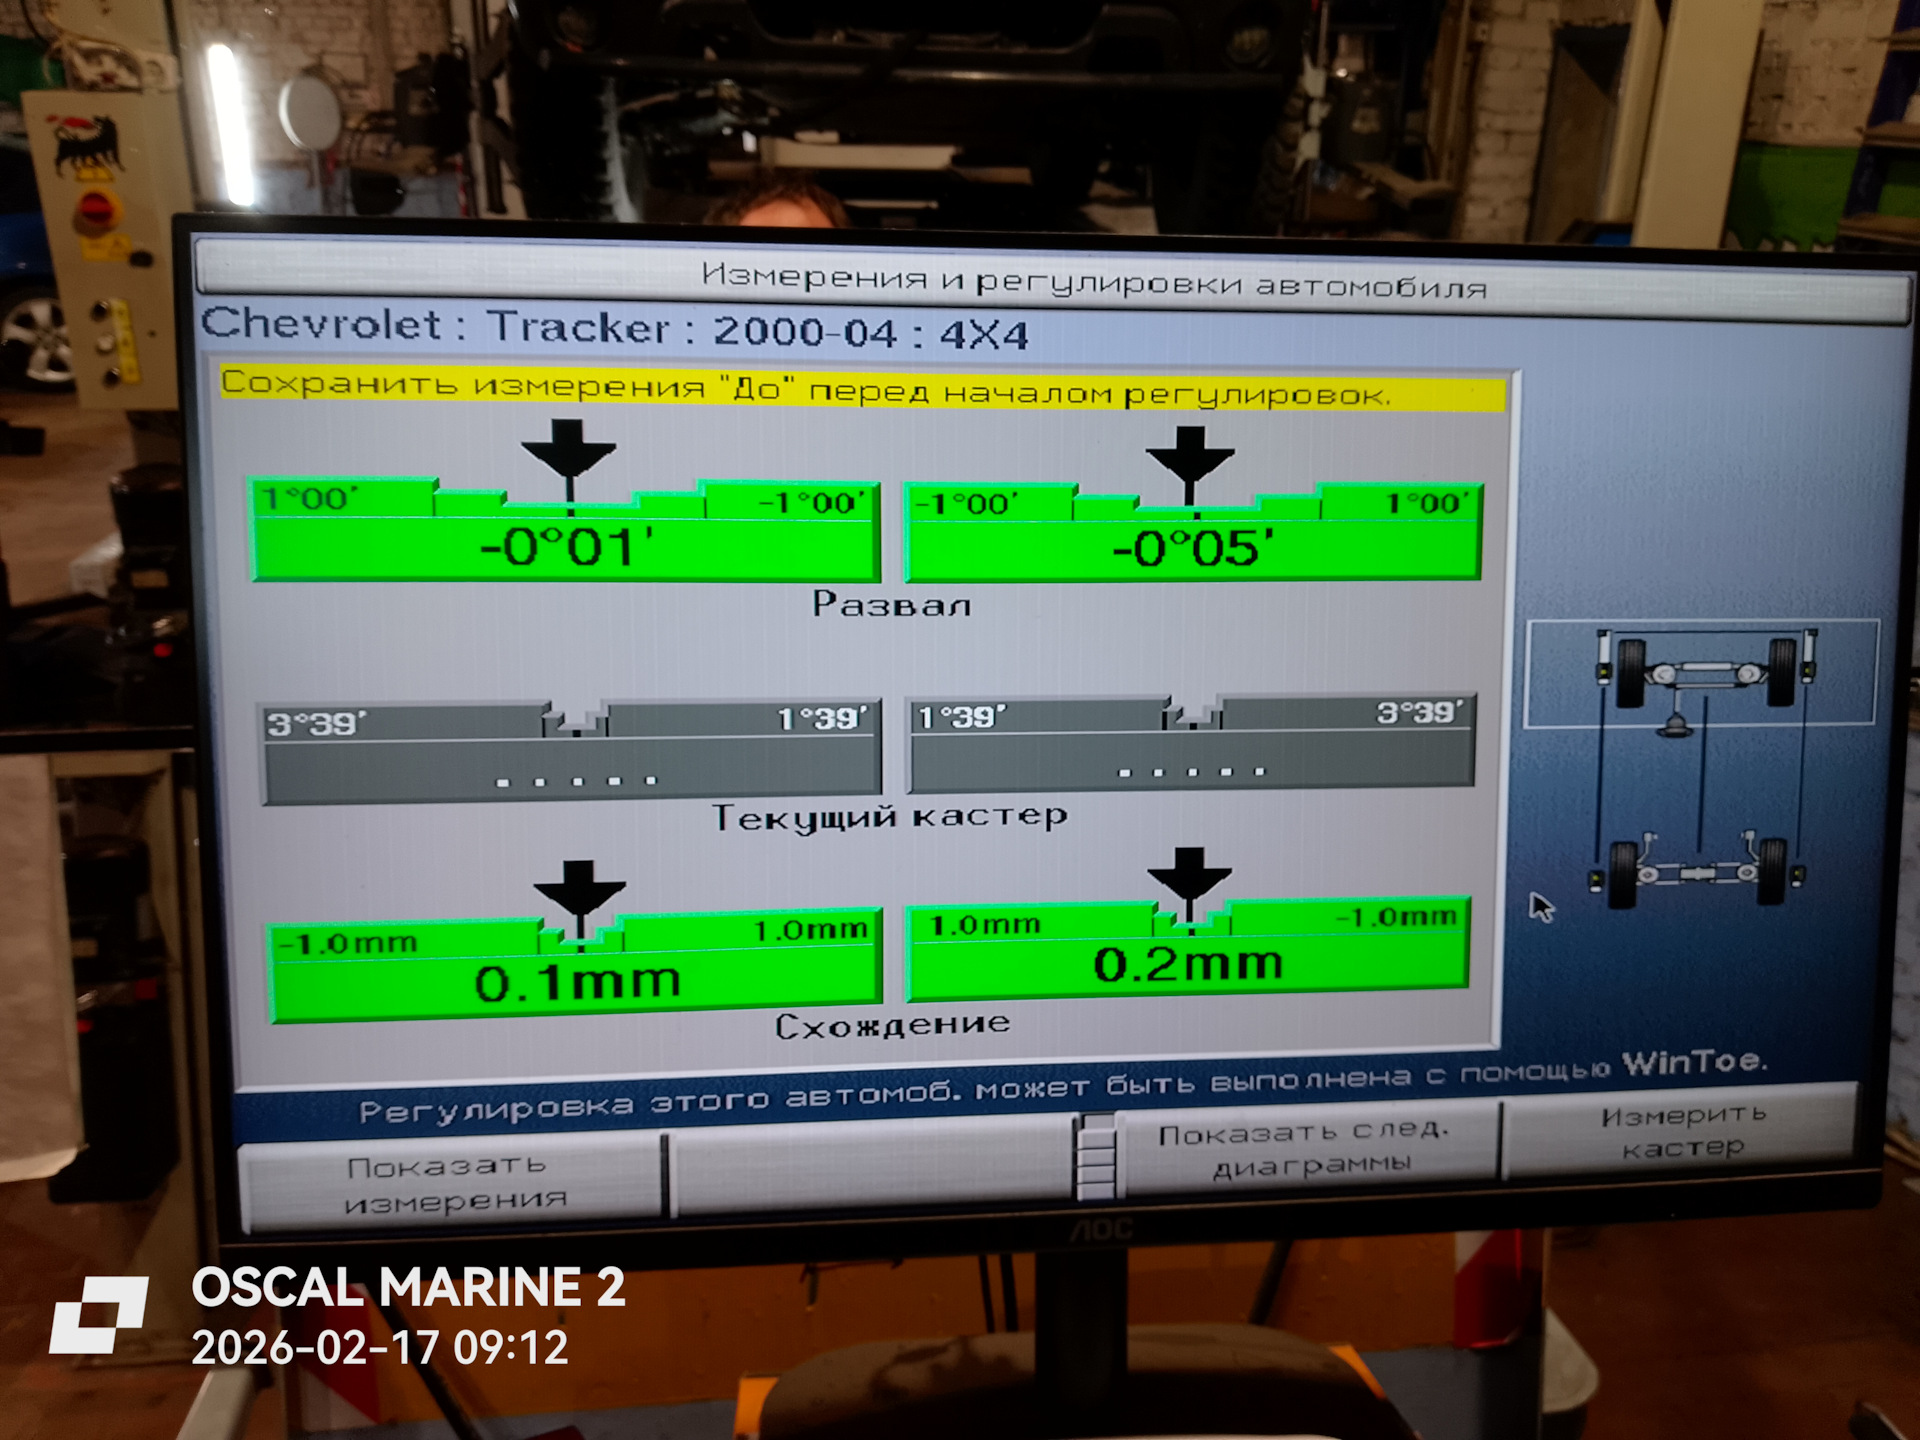Image resolution: width=1920 pixels, height=1440 pixels.
Task: Select front axle in vehicle diagram
Action: [1703, 673]
